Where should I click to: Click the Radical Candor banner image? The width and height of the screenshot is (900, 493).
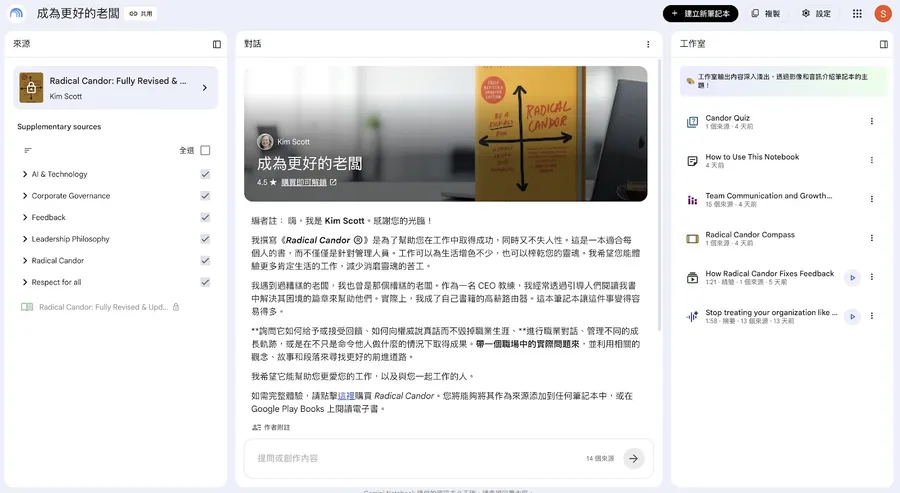tap(445, 134)
